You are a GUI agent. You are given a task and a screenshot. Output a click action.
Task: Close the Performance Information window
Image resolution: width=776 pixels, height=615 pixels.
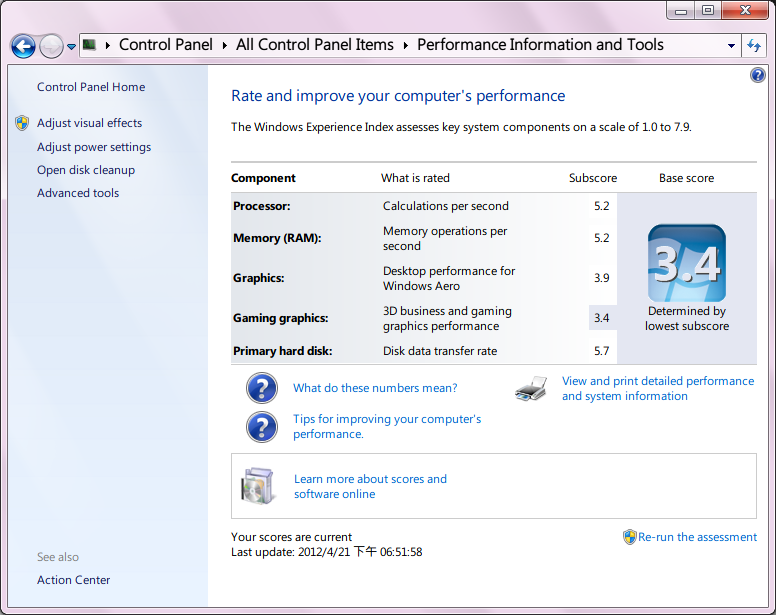(745, 10)
